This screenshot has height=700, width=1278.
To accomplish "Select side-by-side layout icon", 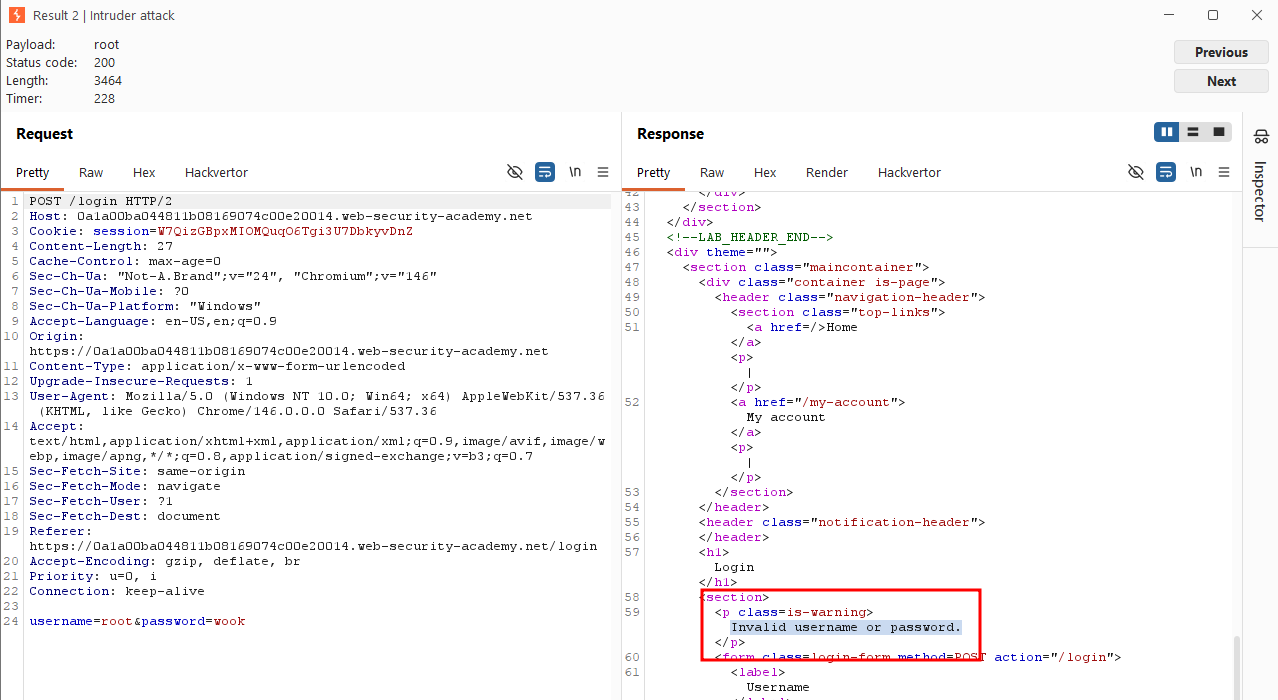I will 1166,132.
